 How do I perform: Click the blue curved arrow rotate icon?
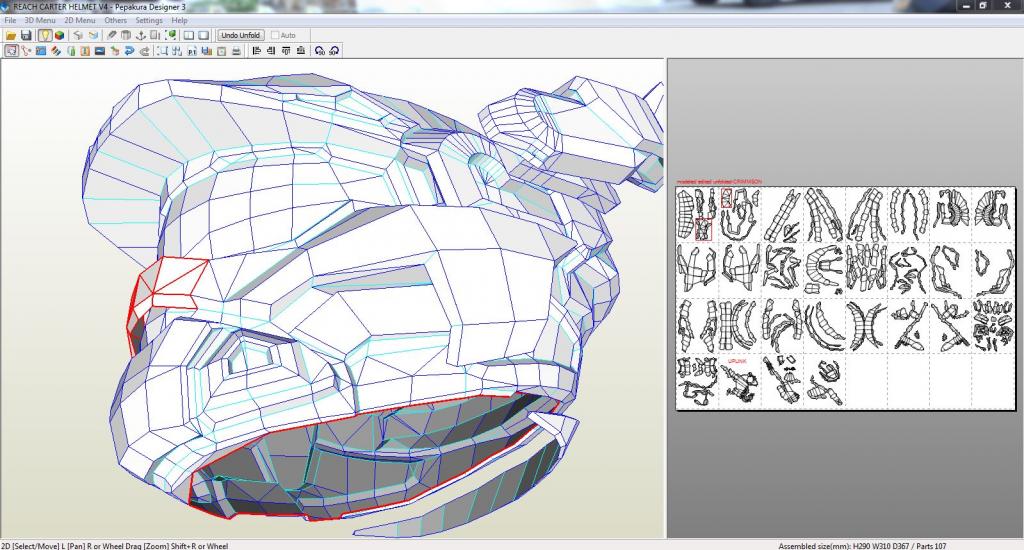[x=129, y=51]
